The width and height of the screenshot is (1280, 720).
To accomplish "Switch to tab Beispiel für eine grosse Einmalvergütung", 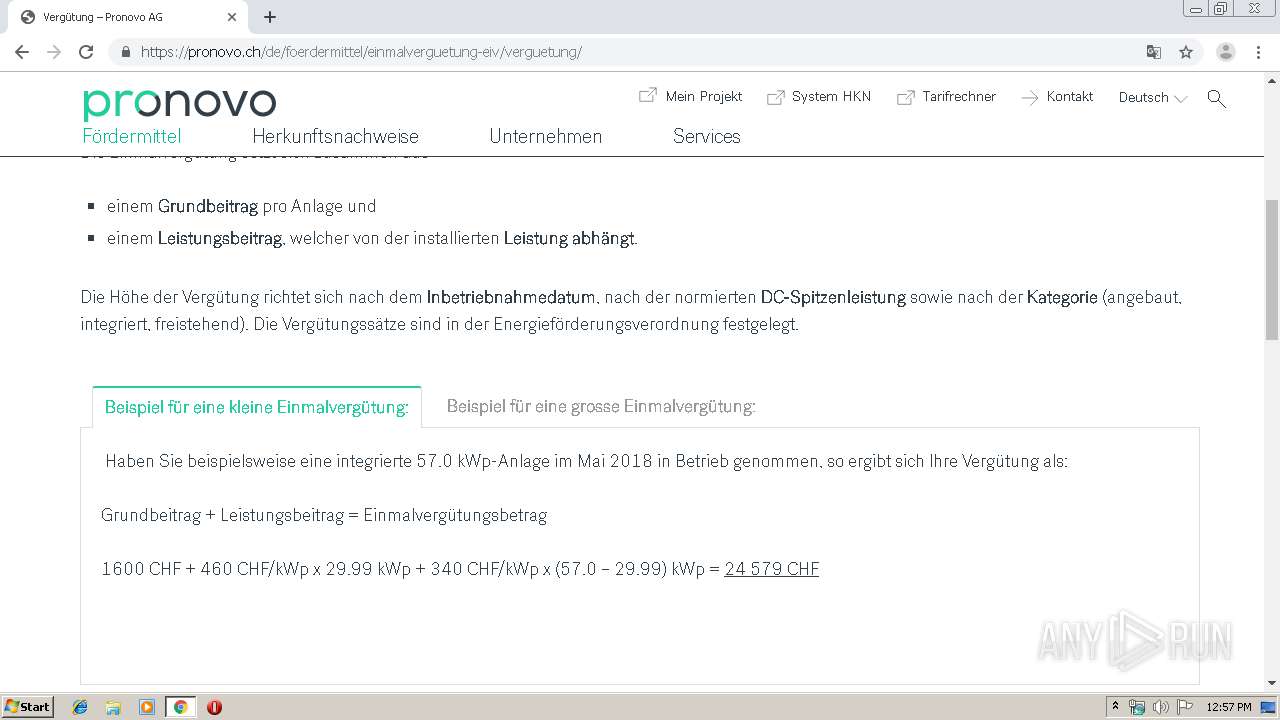I will tap(601, 407).
